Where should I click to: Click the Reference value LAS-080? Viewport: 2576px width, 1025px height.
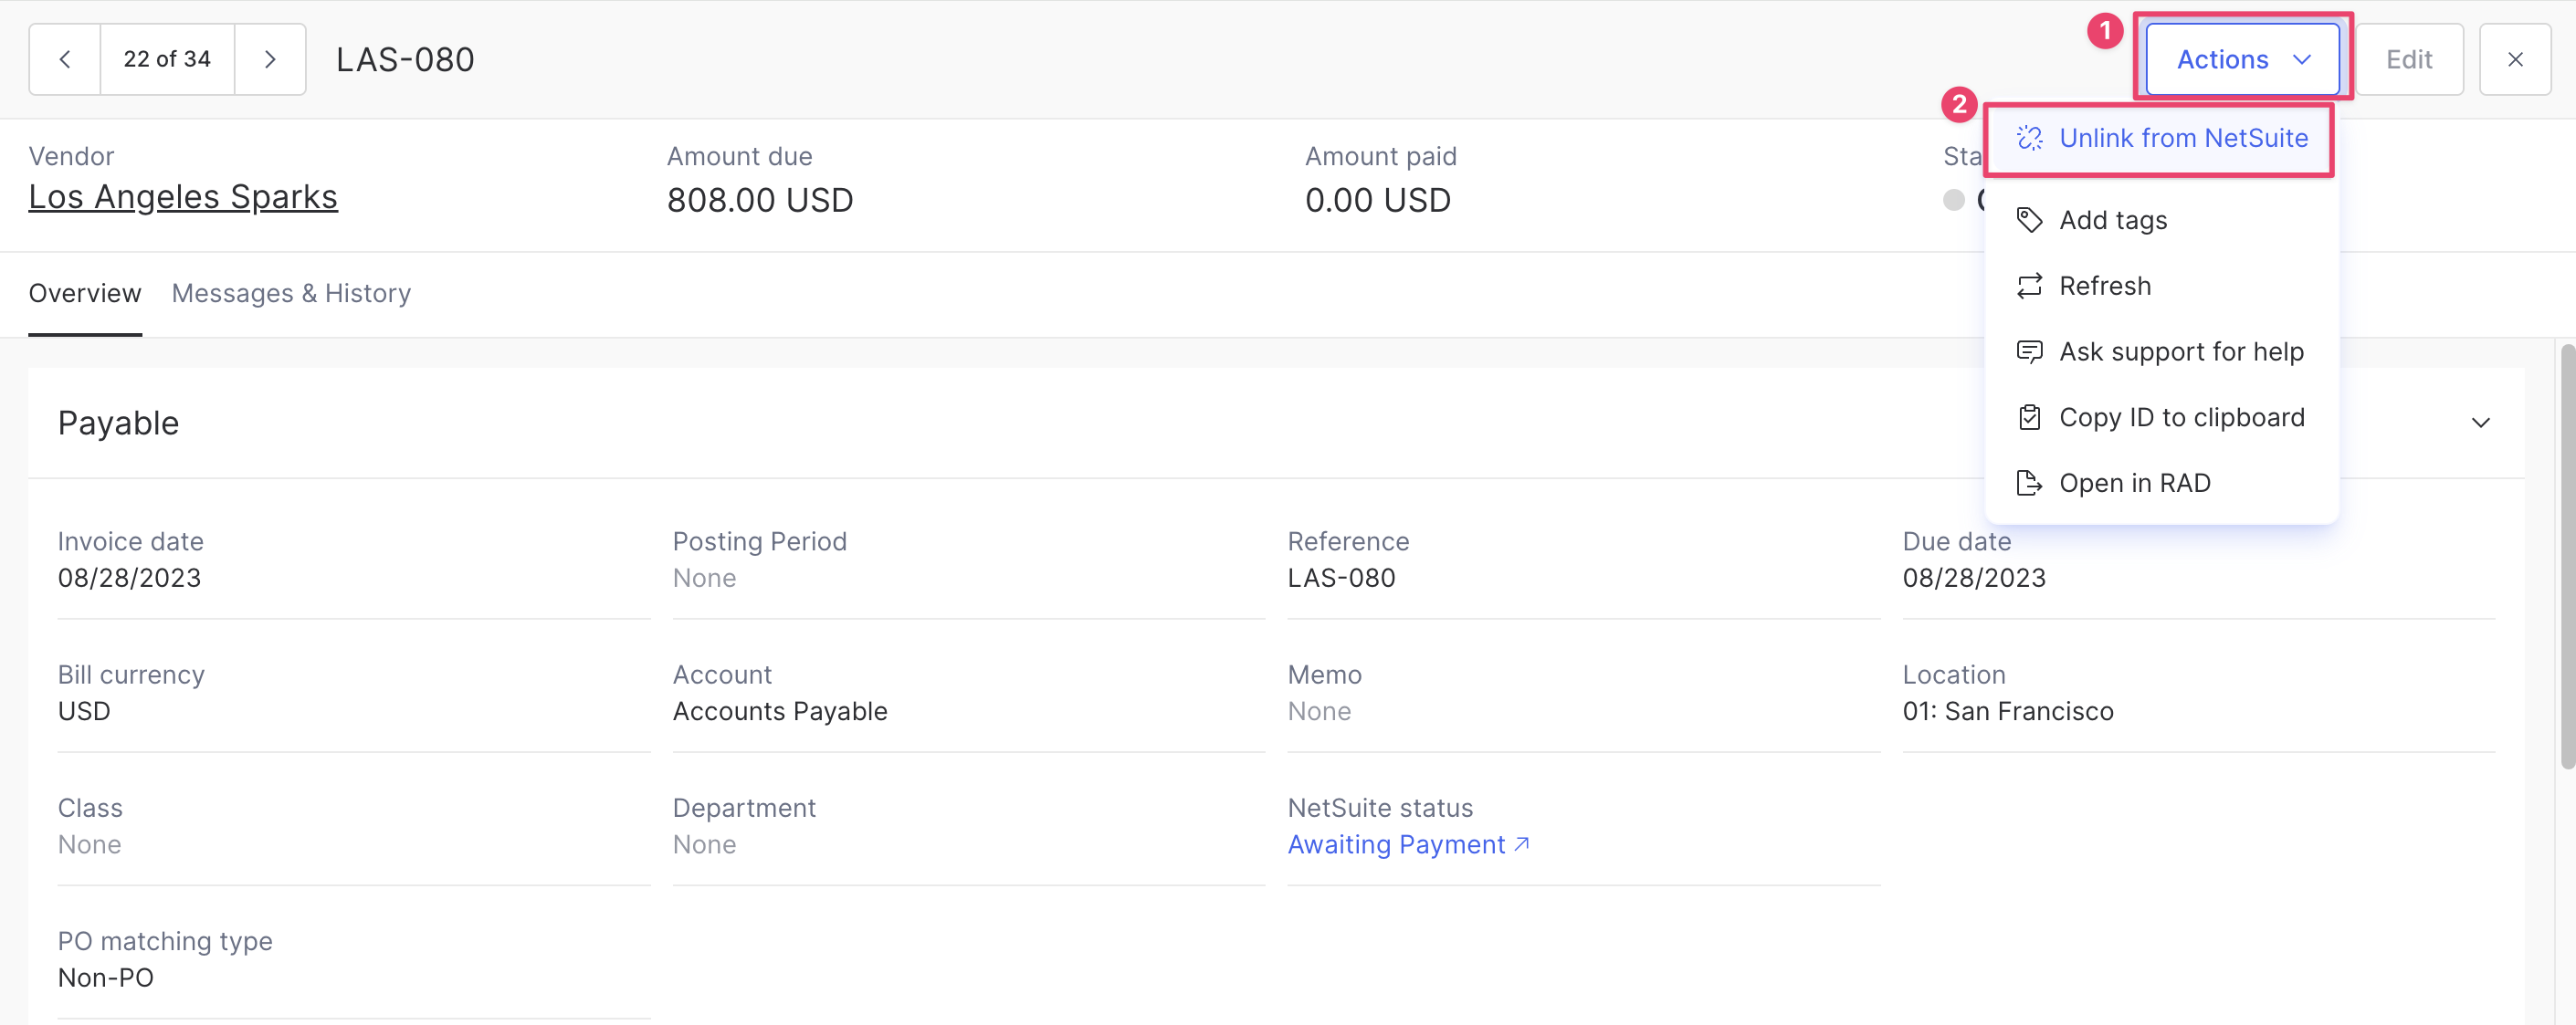(1341, 578)
